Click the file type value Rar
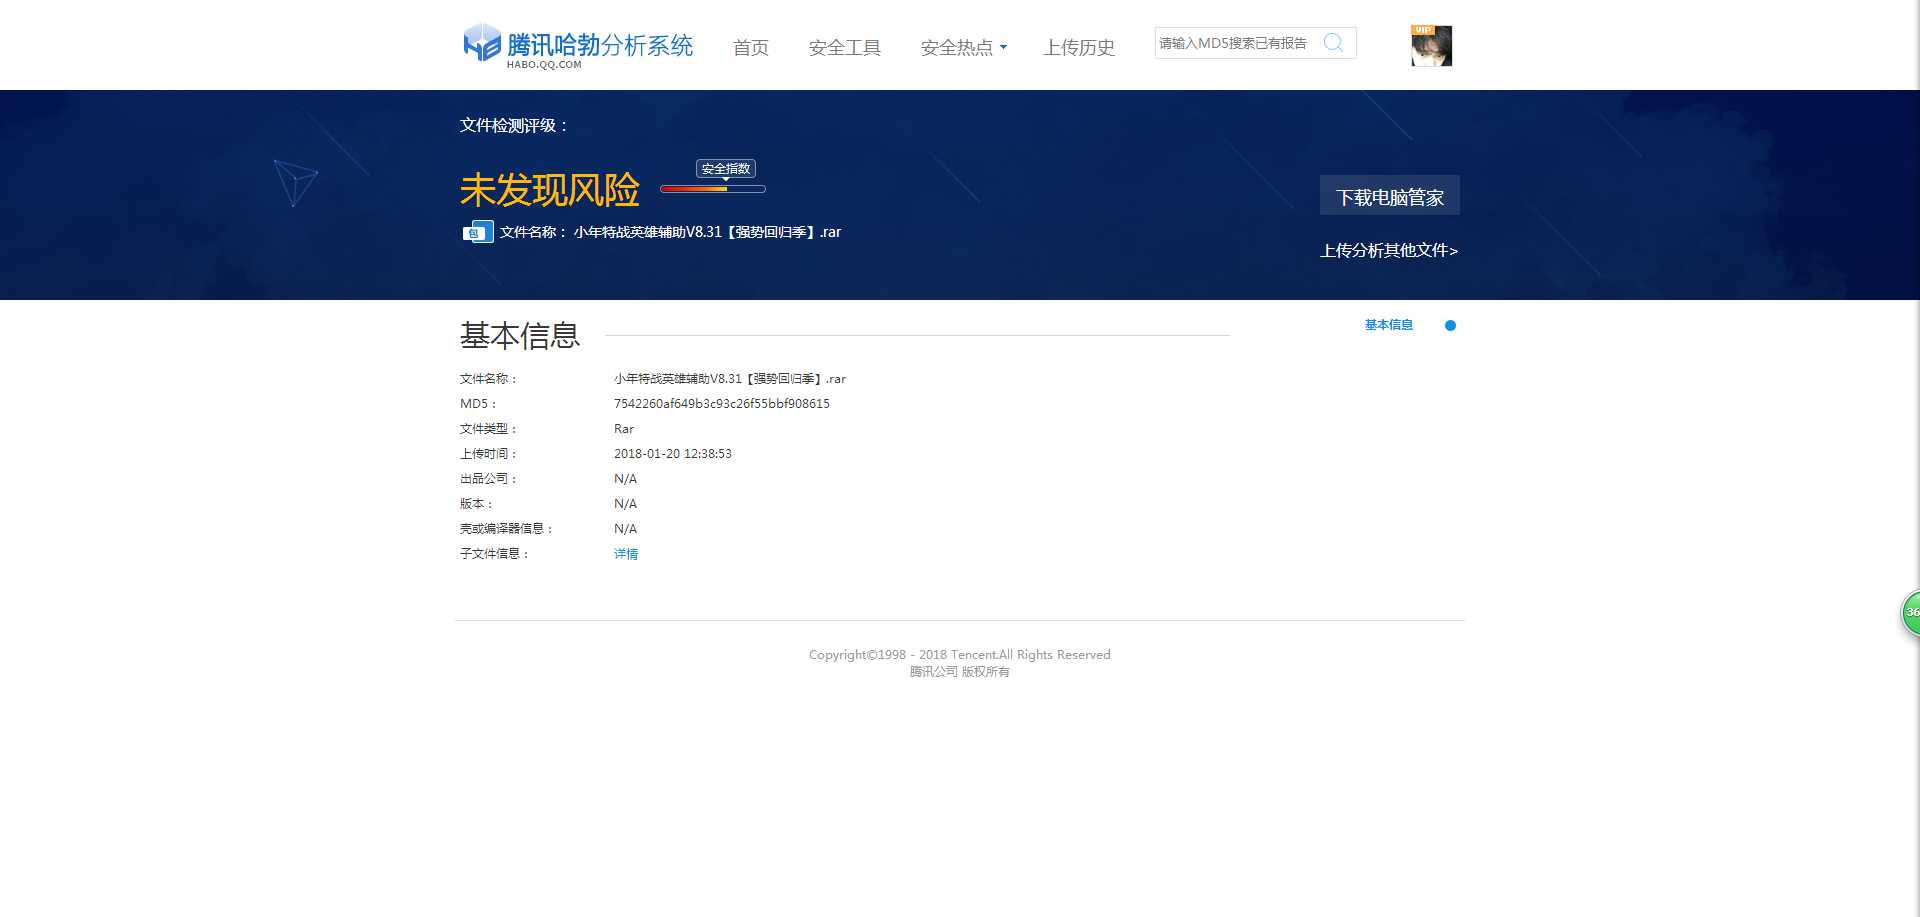The image size is (1920, 917). coord(624,429)
